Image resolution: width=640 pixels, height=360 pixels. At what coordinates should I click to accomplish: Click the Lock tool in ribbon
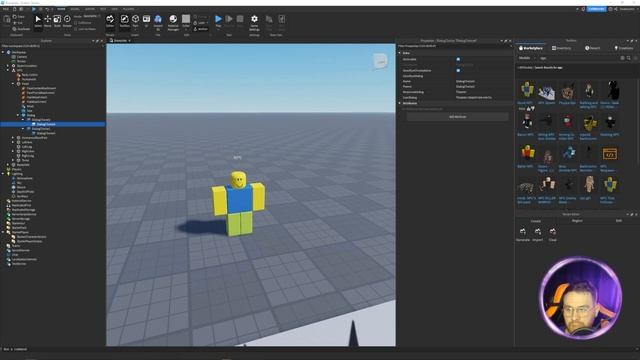click(x=200, y=23)
